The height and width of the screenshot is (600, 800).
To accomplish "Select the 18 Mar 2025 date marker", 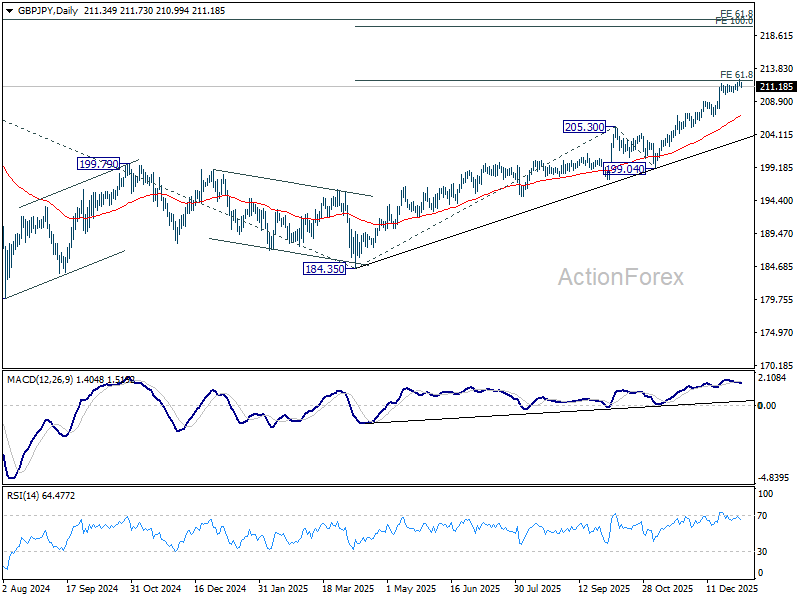I will [348, 590].
